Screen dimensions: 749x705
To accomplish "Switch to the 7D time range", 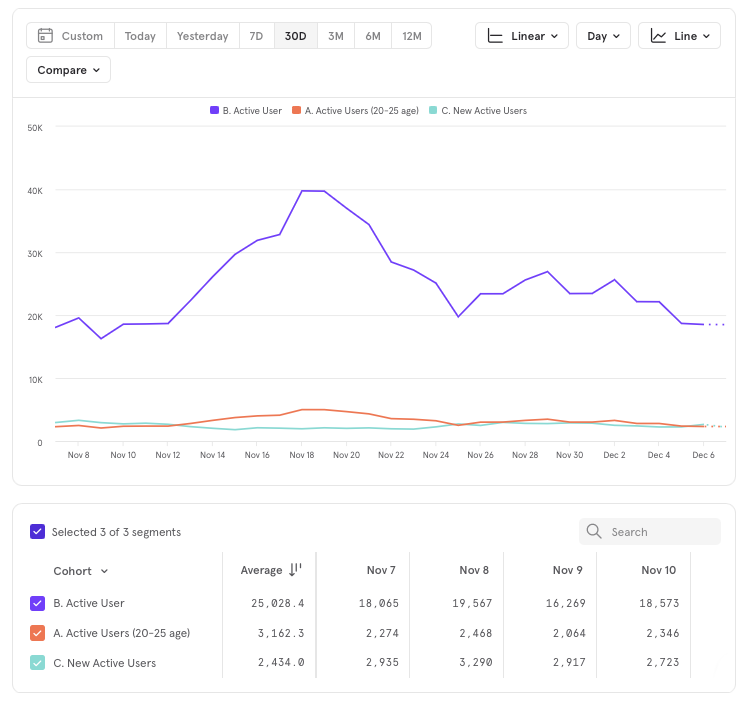I will tap(256, 36).
